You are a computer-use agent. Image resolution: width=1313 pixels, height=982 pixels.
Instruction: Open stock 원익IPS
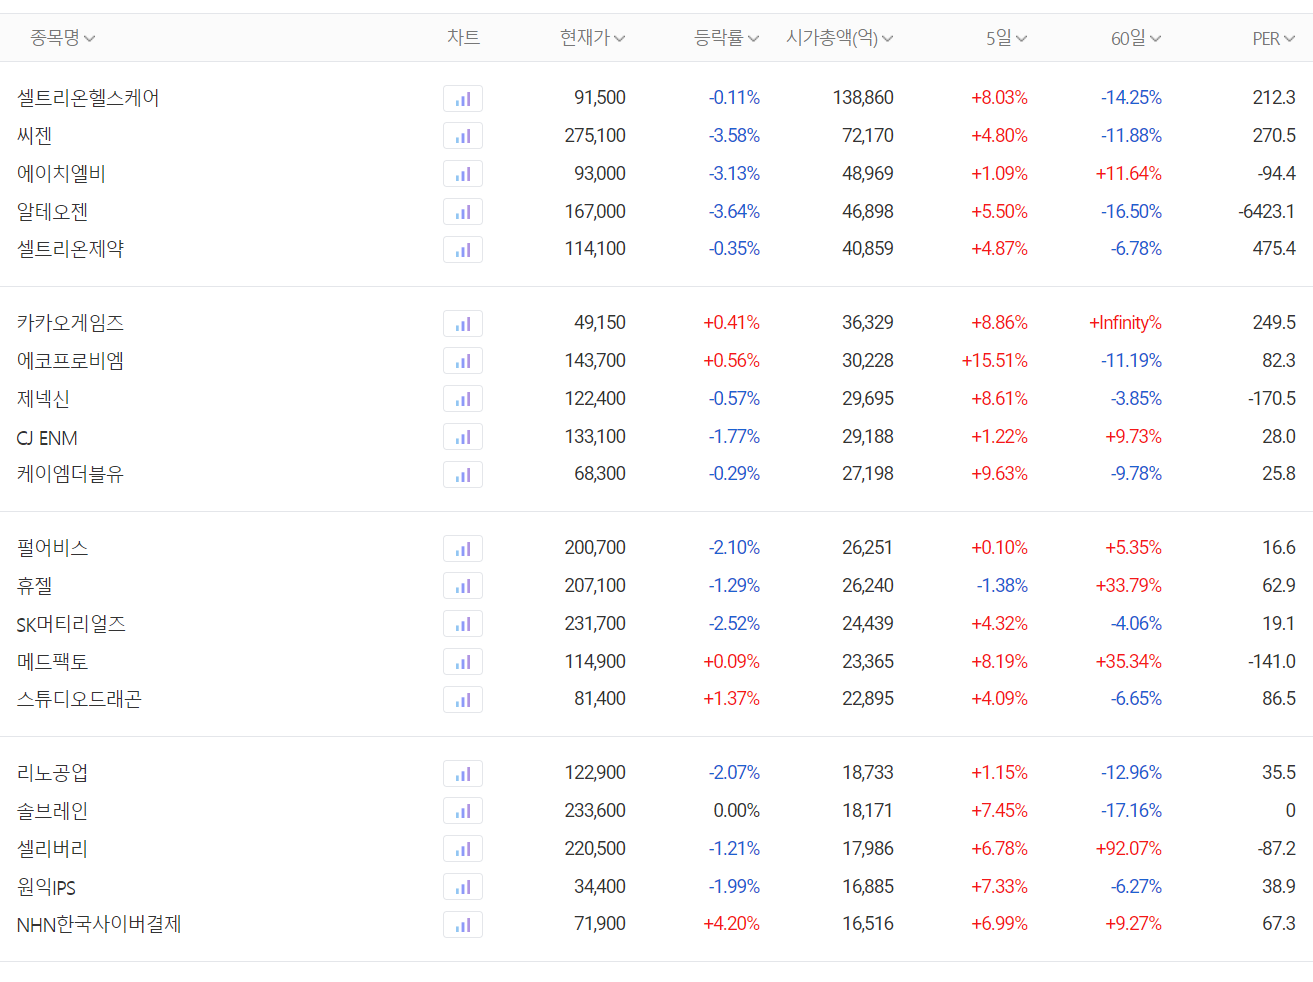[46, 887]
